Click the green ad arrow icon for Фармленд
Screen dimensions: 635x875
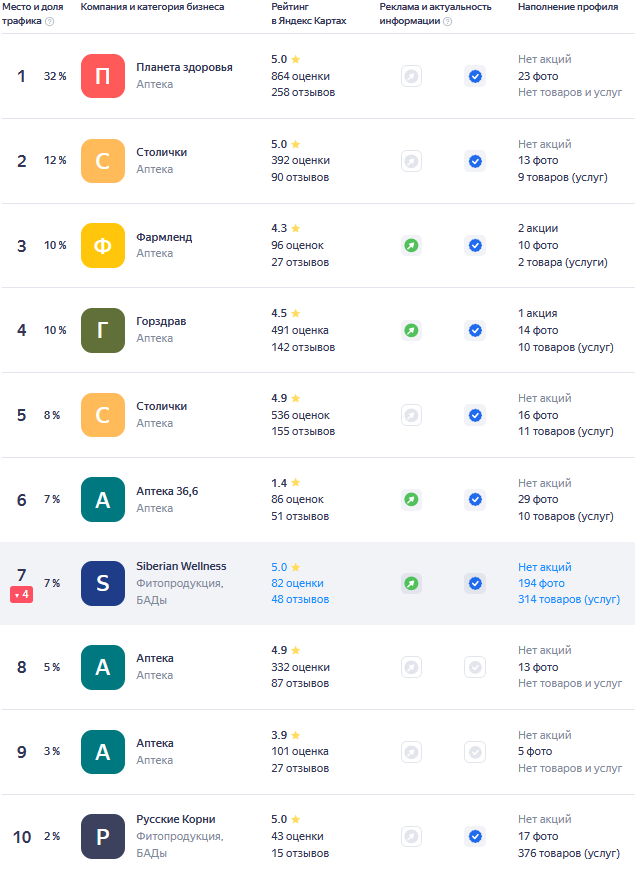coord(411,246)
